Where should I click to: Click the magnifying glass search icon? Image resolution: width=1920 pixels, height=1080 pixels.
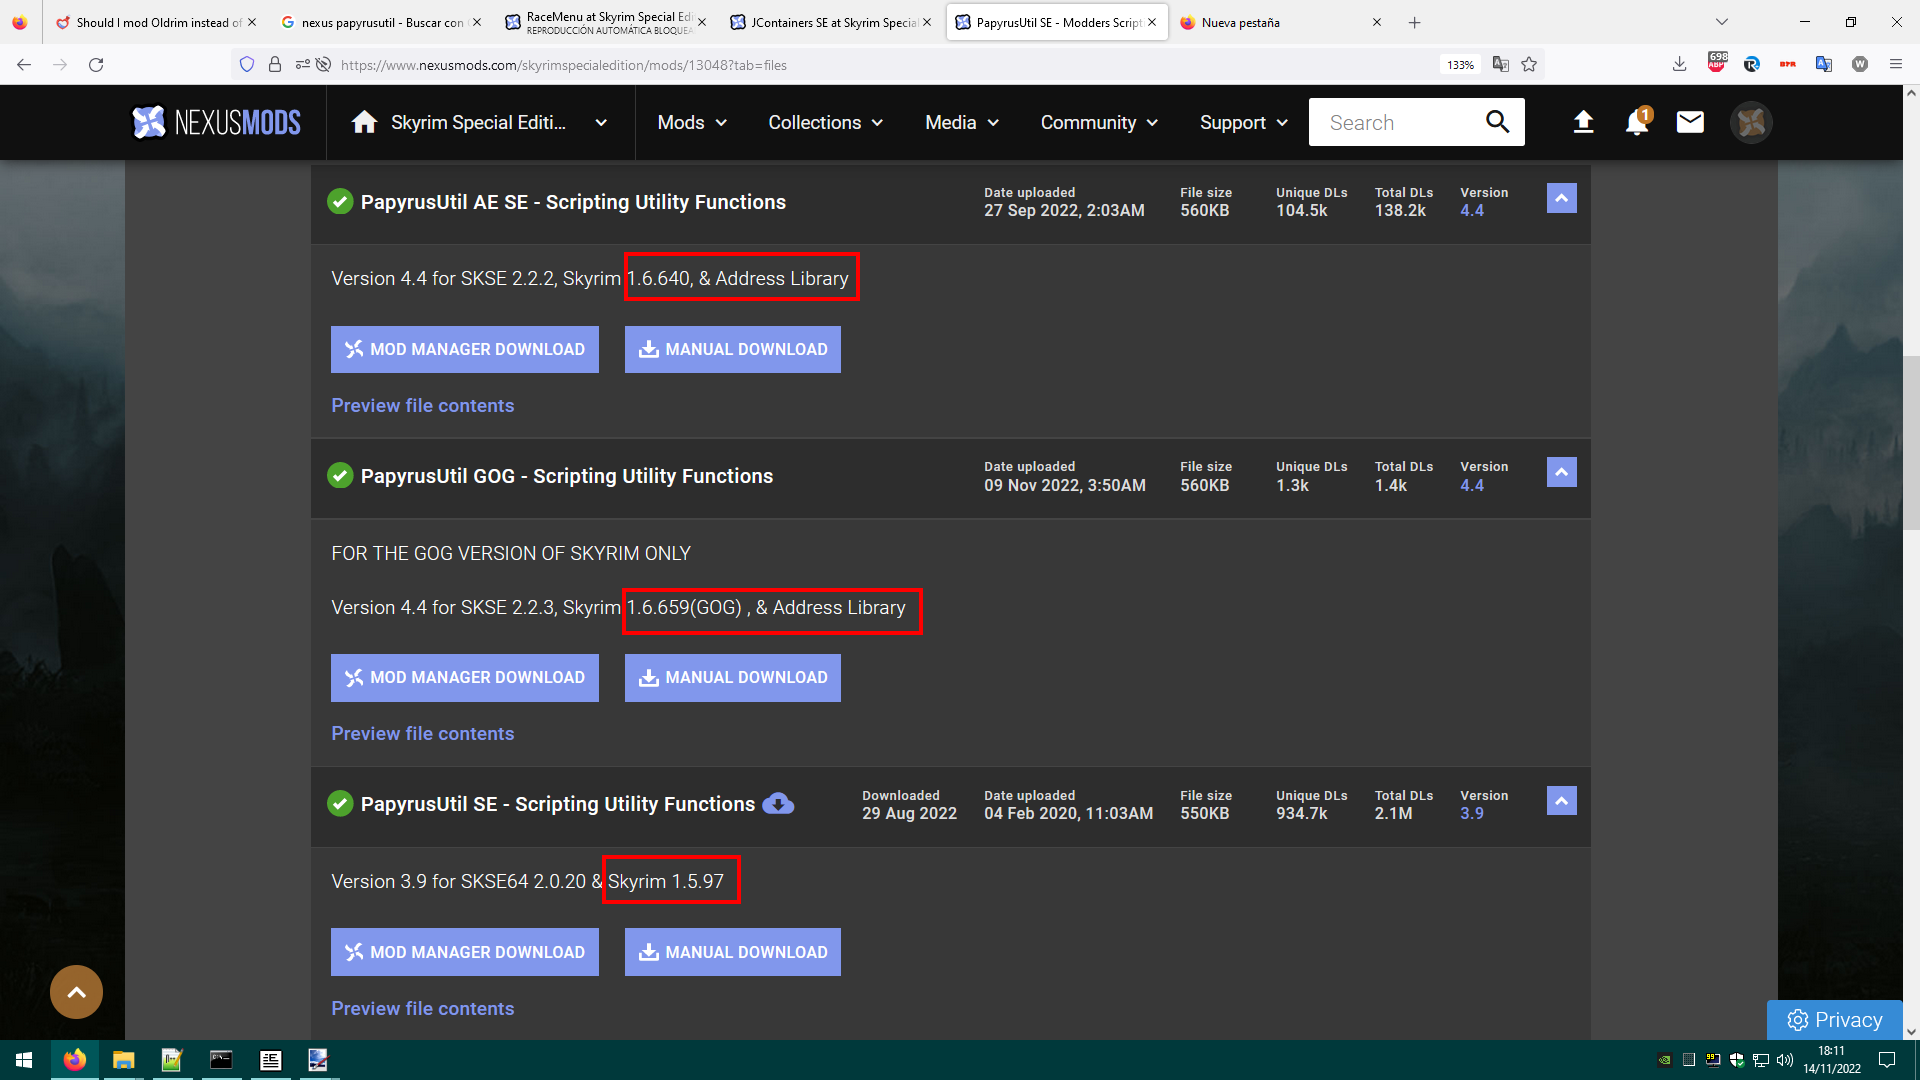1497,122
